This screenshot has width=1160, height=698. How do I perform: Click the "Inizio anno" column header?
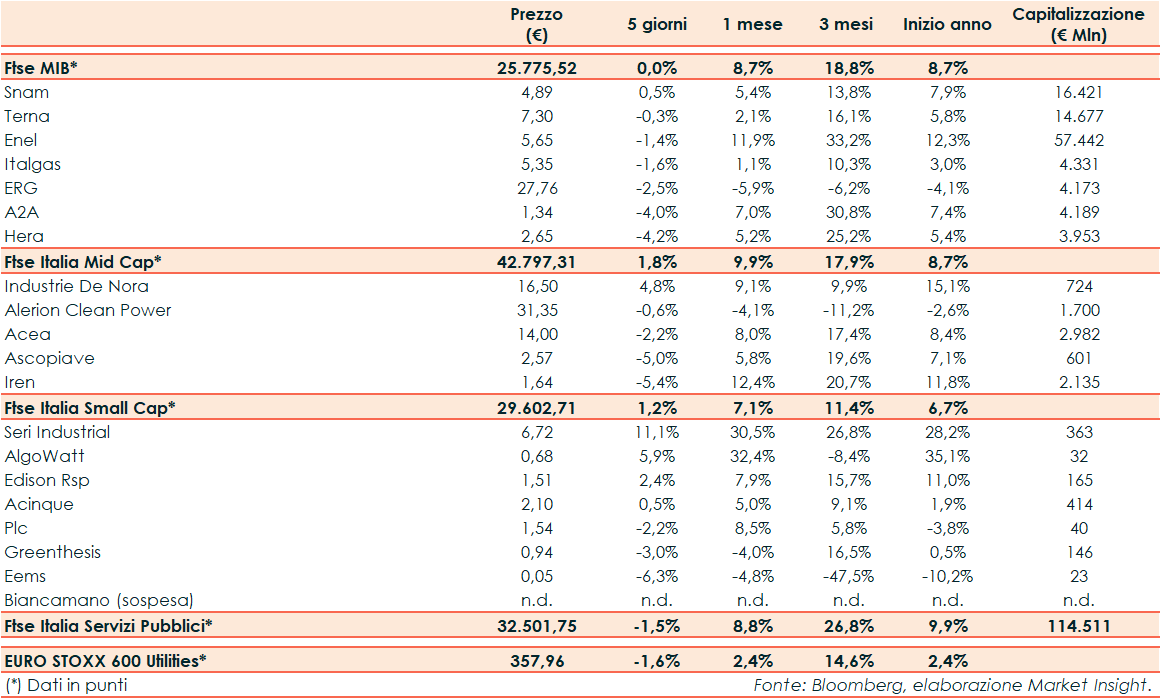pos(947,25)
